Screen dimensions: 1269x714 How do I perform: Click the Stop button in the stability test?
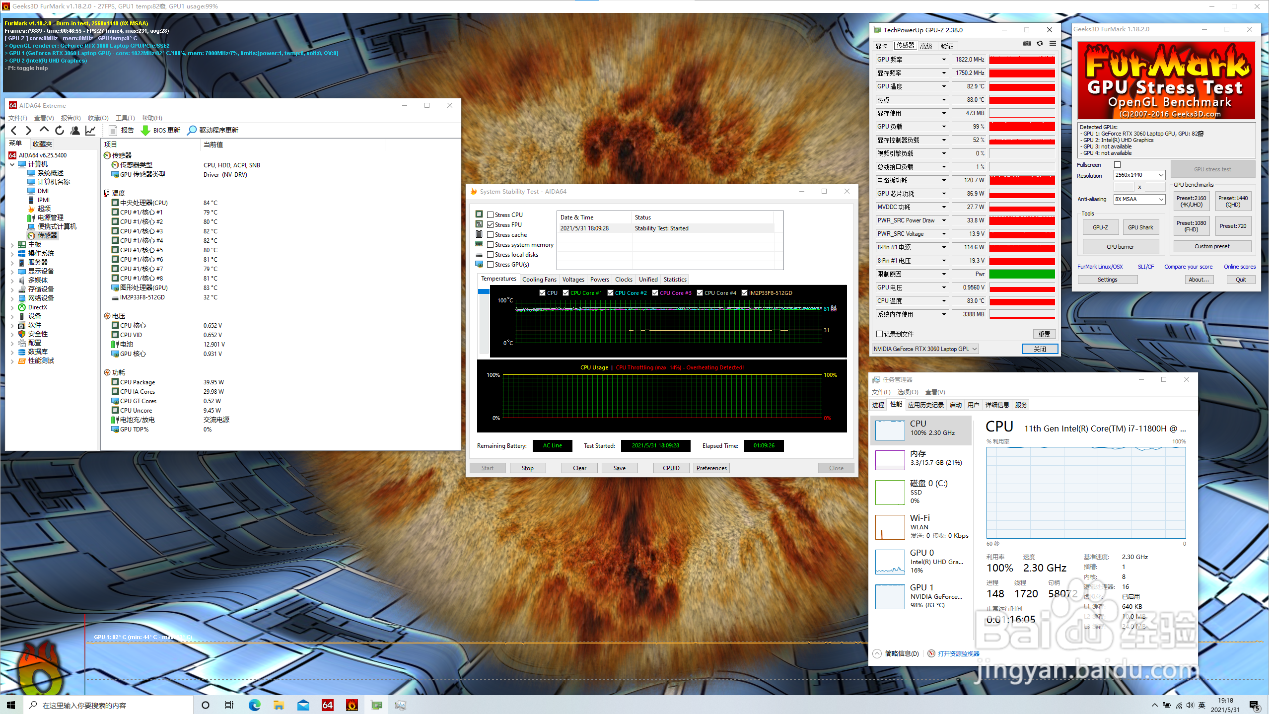527,467
